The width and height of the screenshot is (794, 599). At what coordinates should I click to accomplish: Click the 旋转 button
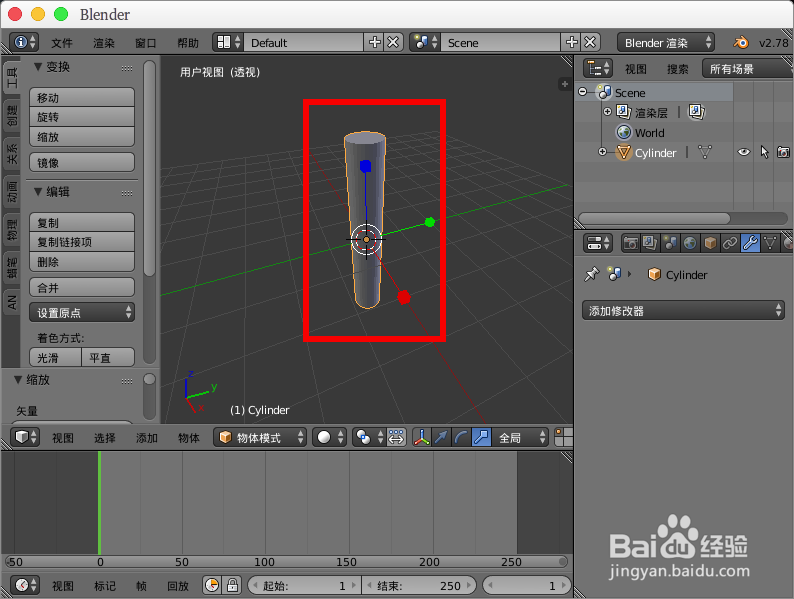pyautogui.click(x=82, y=117)
